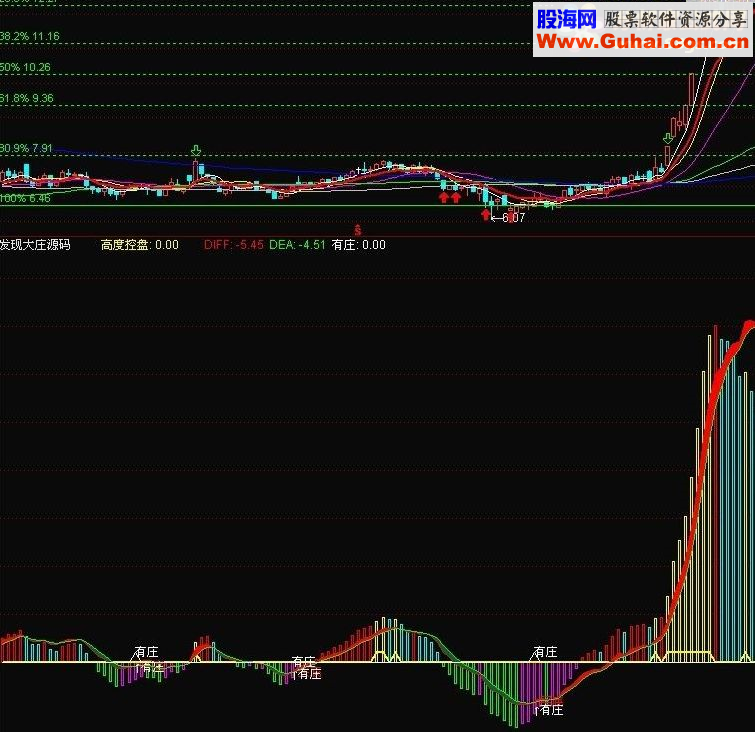This screenshot has height=732, width=755.
Task: Select the 80.9% 7.91 Fibonacci level label
Action: 26,148
